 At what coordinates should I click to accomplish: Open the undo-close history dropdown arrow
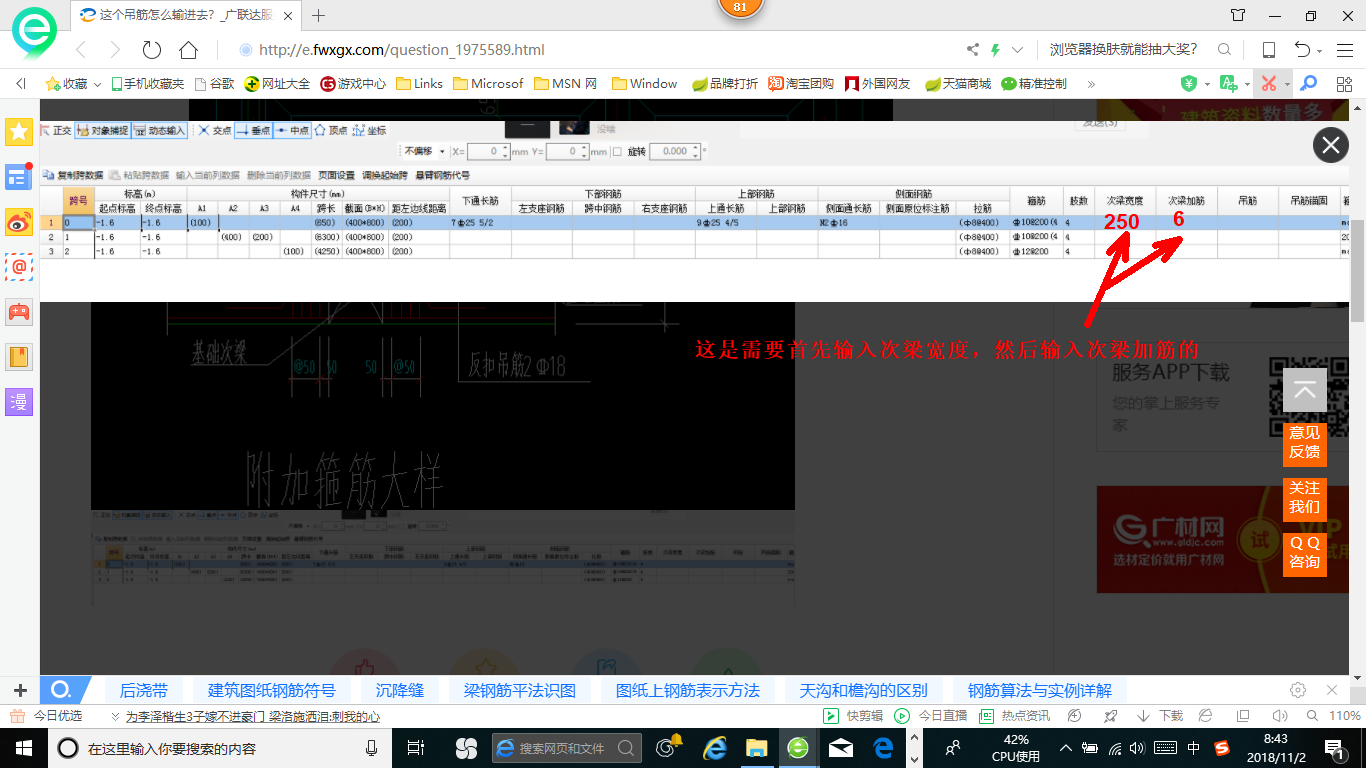pos(1320,51)
